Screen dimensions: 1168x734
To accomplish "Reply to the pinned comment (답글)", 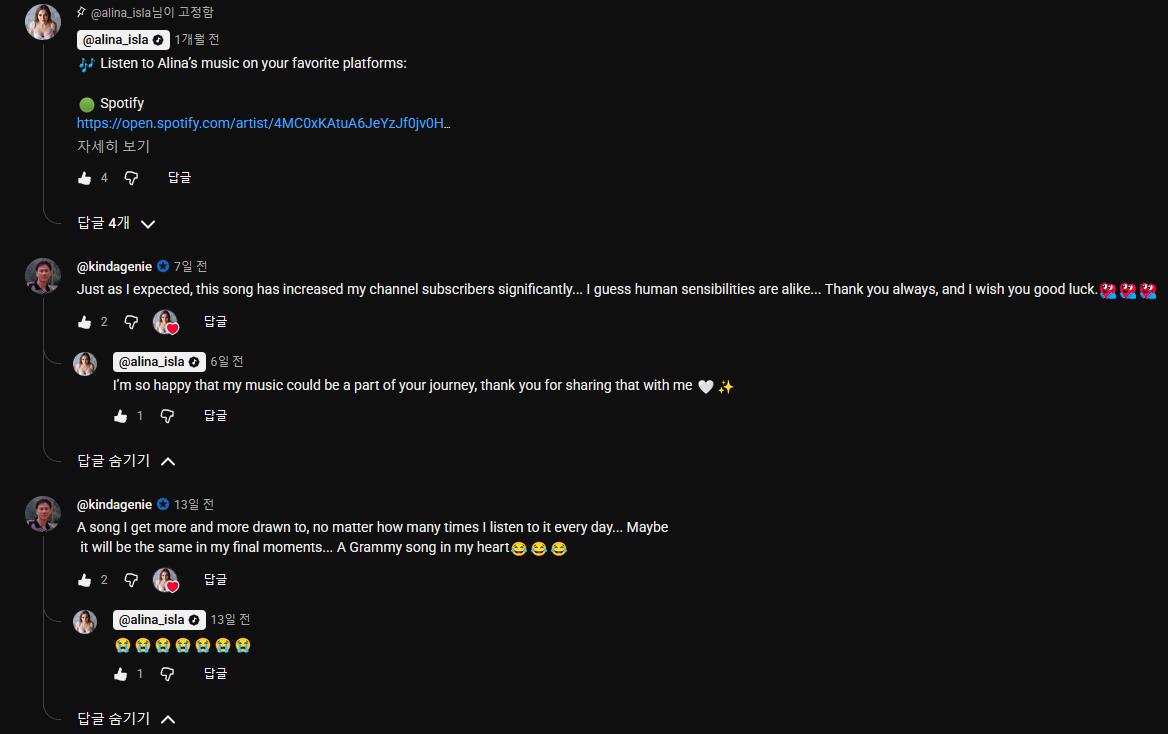I will click(x=179, y=178).
